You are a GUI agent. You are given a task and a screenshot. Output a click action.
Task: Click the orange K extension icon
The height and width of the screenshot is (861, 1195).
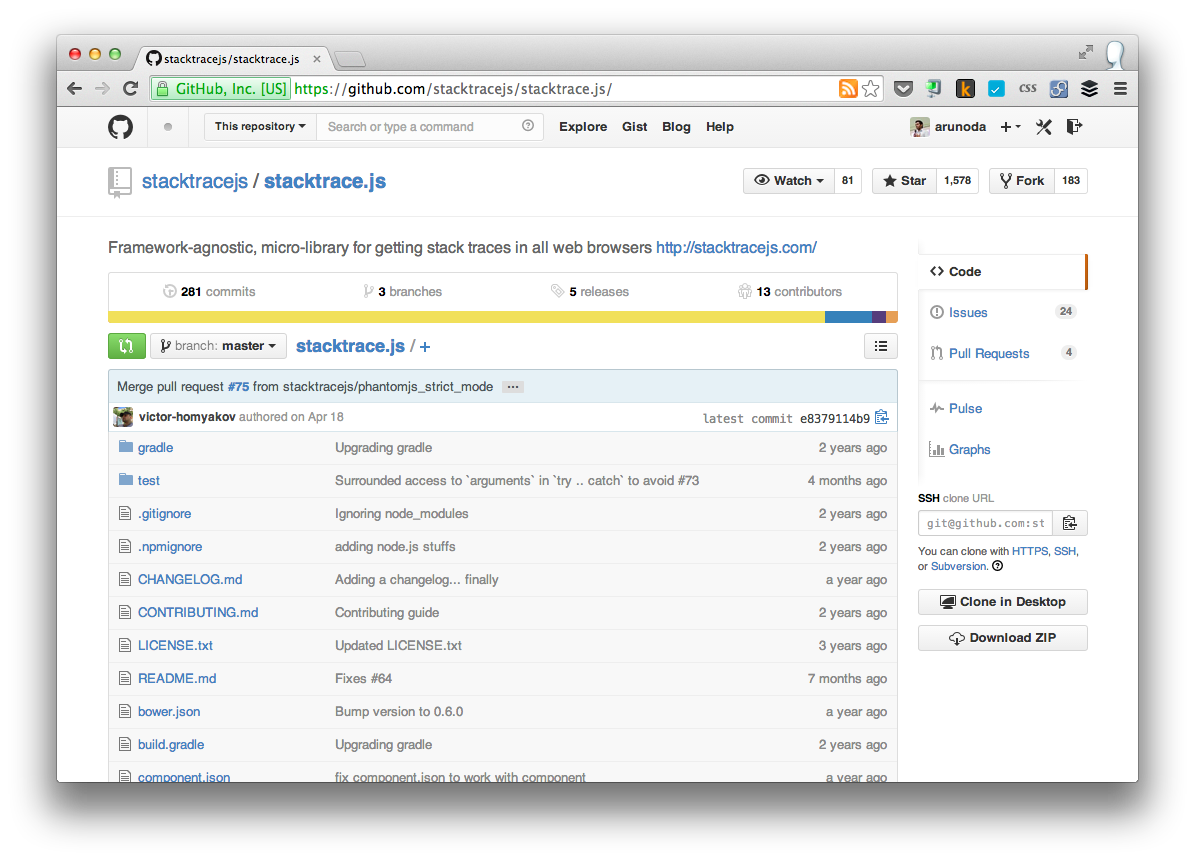pyautogui.click(x=965, y=88)
